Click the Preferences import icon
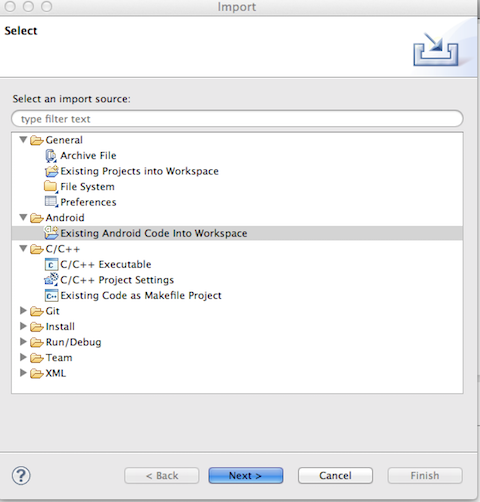 (x=51, y=202)
